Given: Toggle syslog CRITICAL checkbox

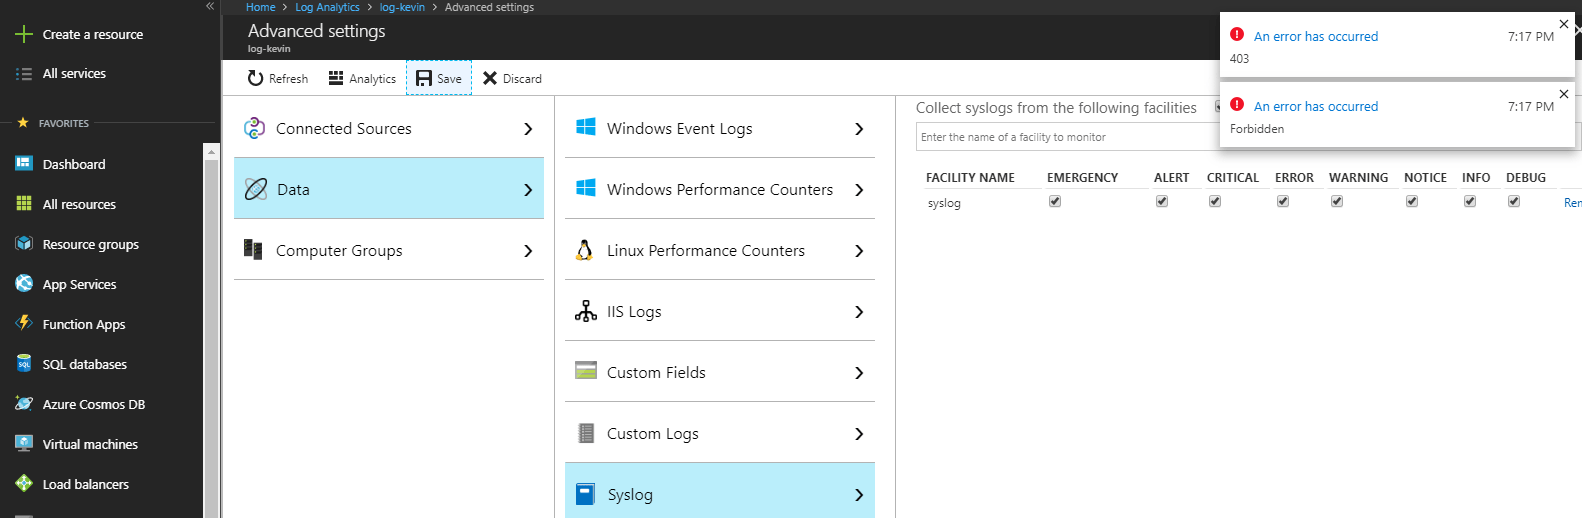Looking at the screenshot, I should click(x=1215, y=202).
